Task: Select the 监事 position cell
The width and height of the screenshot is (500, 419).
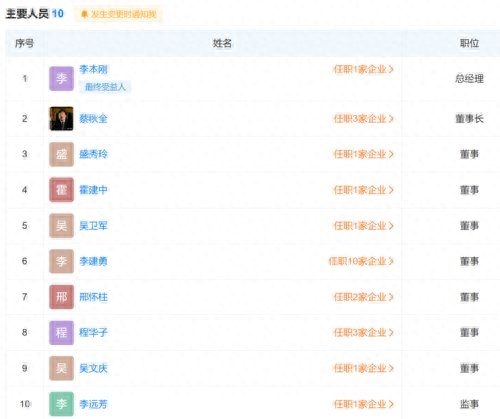Action: click(x=469, y=404)
